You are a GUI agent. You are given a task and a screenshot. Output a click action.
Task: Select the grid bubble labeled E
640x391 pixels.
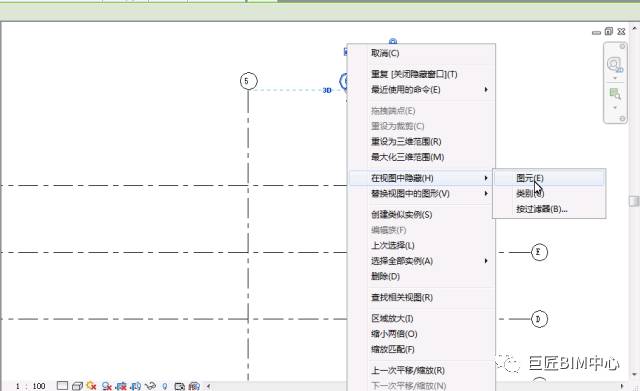(x=539, y=252)
